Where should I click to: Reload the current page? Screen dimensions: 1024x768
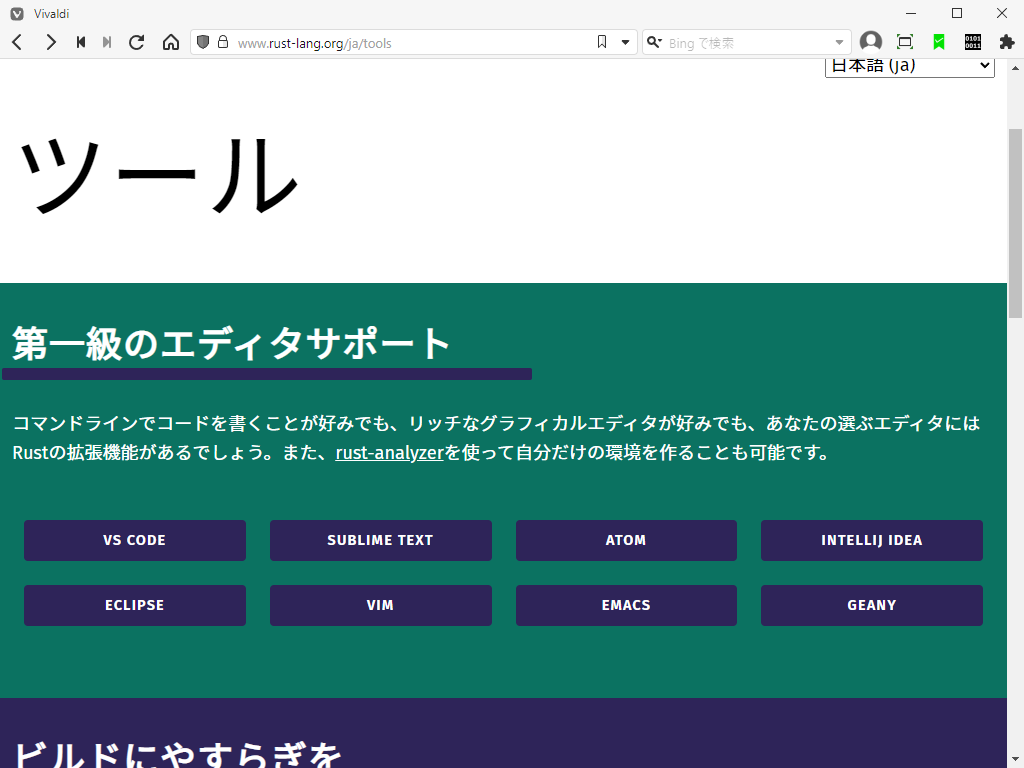point(136,42)
